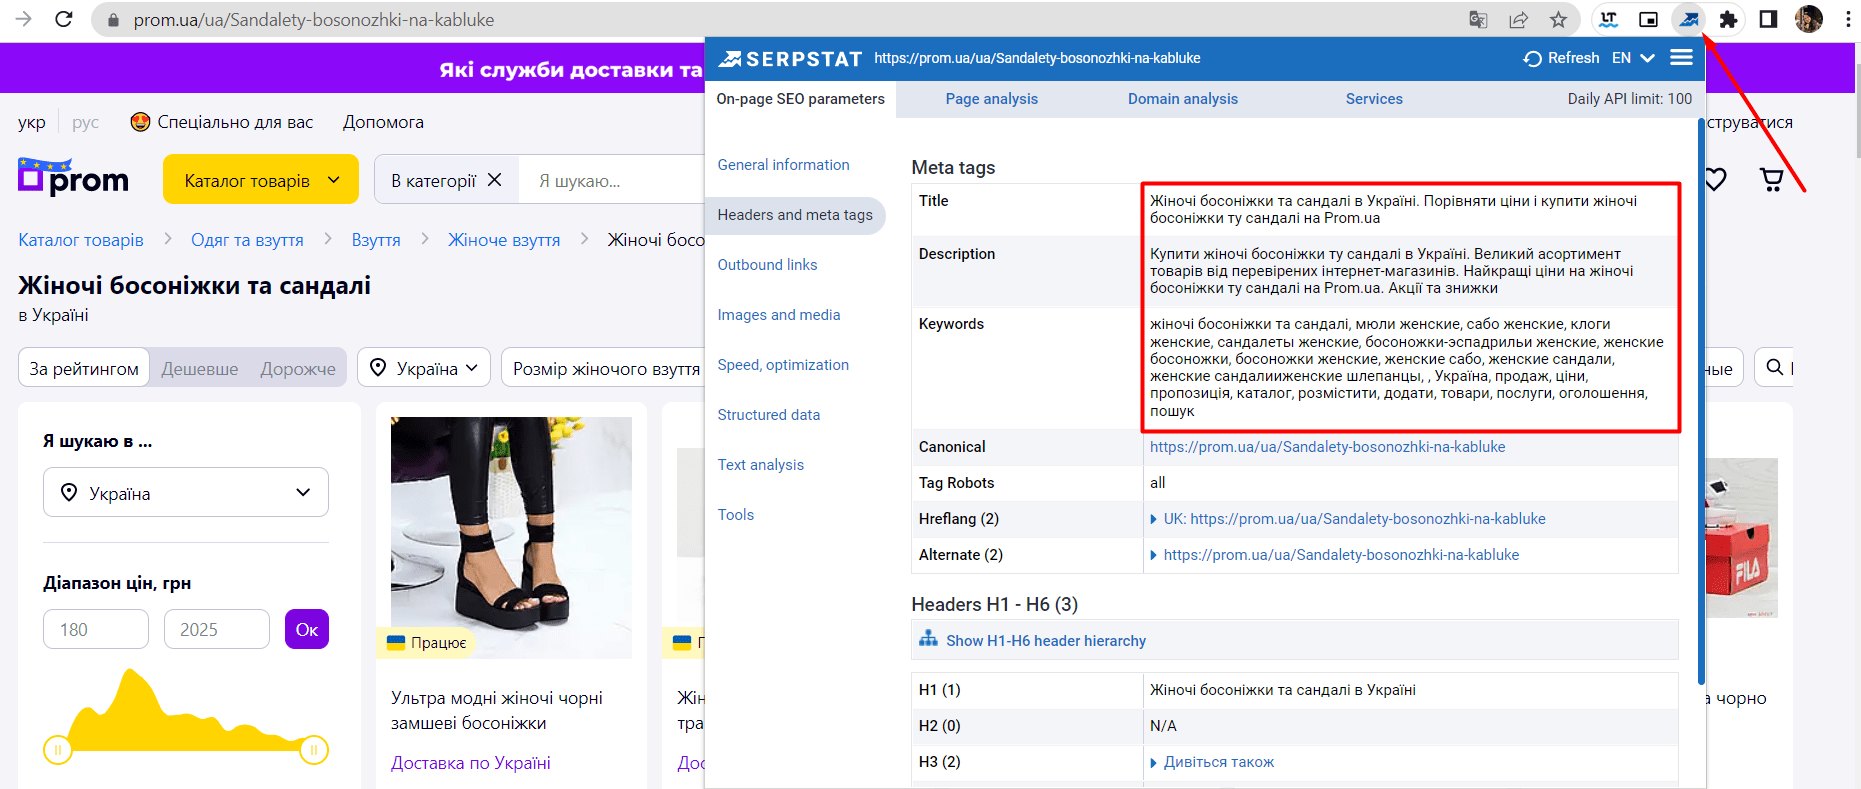Image resolution: width=1861 pixels, height=789 pixels.
Task: Open the Domain analysis tab
Action: (1182, 99)
